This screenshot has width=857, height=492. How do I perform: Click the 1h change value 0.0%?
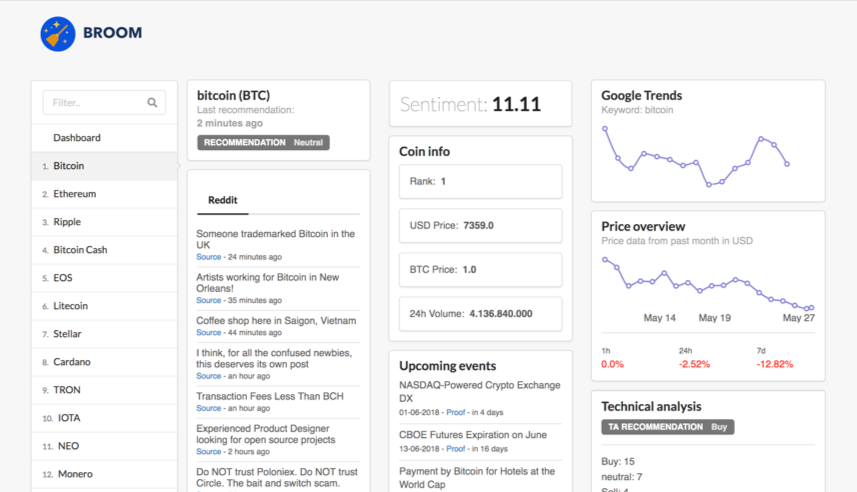(x=612, y=364)
